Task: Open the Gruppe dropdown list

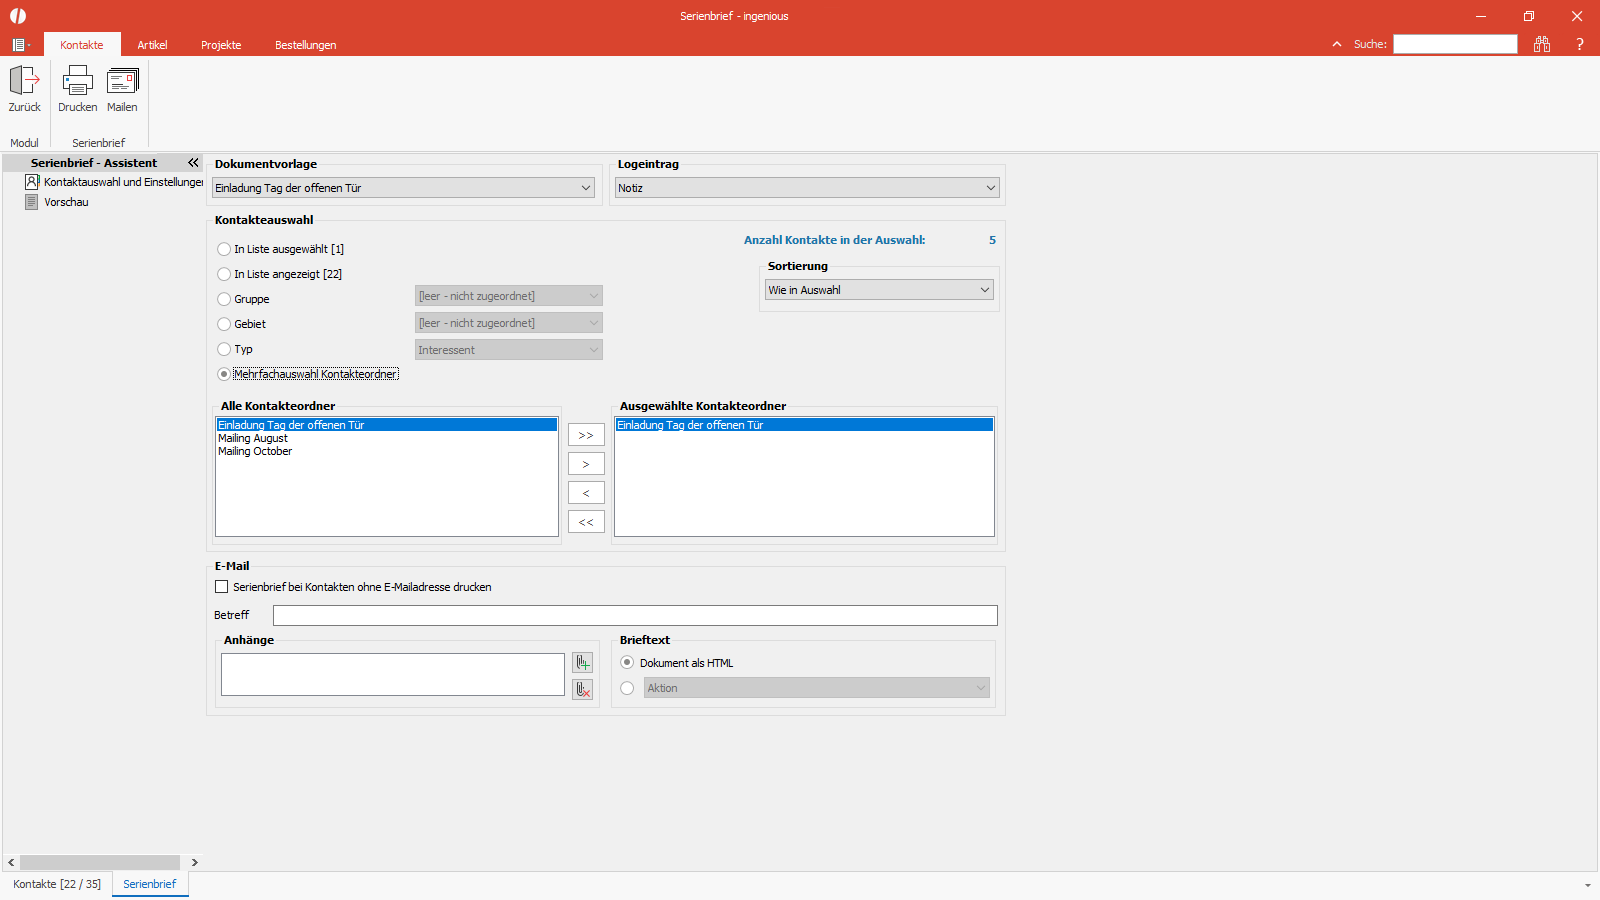Action: pos(509,296)
